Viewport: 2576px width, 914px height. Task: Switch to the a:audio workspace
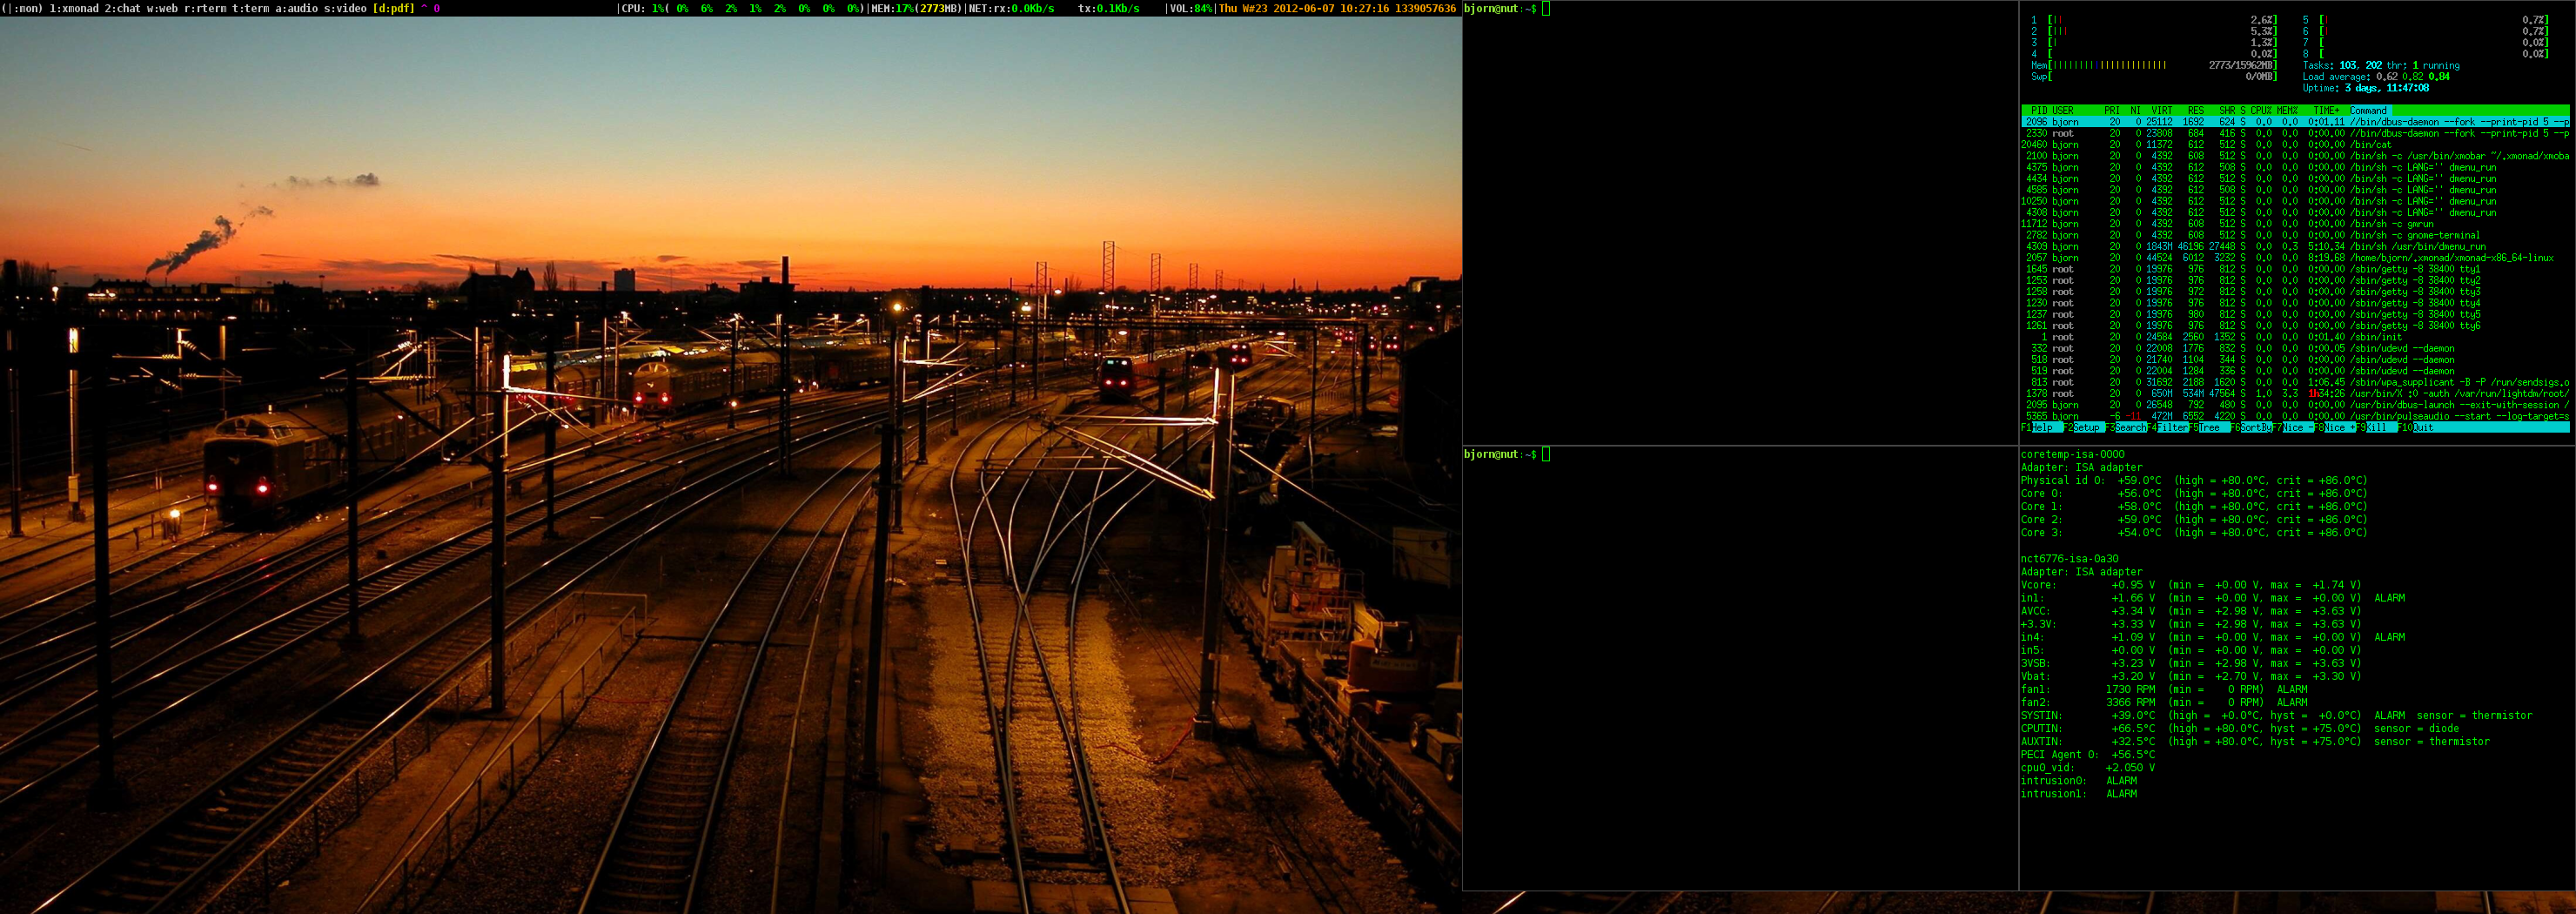click(297, 8)
